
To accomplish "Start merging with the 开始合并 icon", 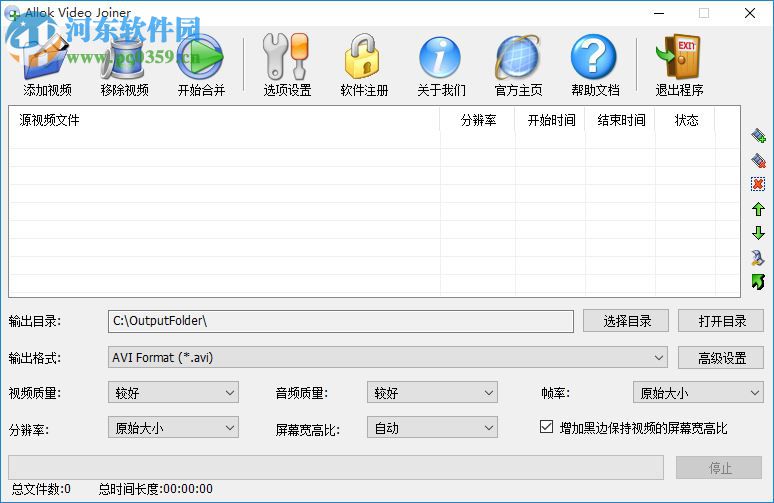I will (x=201, y=57).
